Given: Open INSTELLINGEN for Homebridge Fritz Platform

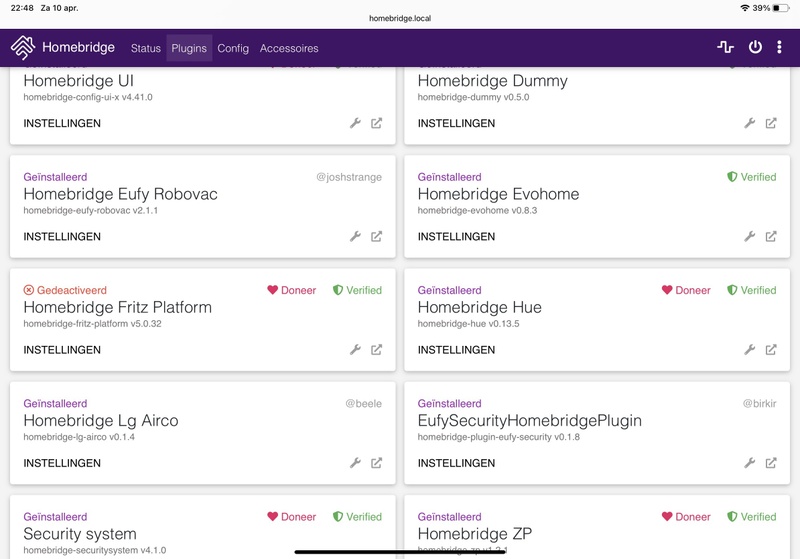Looking at the screenshot, I should [62, 350].
